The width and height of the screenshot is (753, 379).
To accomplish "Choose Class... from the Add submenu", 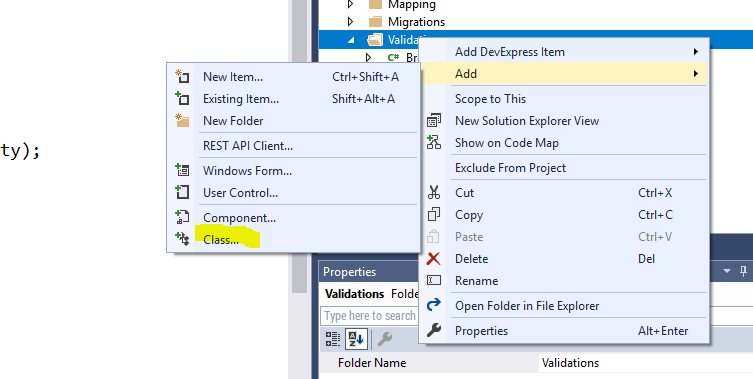I will (x=221, y=239).
